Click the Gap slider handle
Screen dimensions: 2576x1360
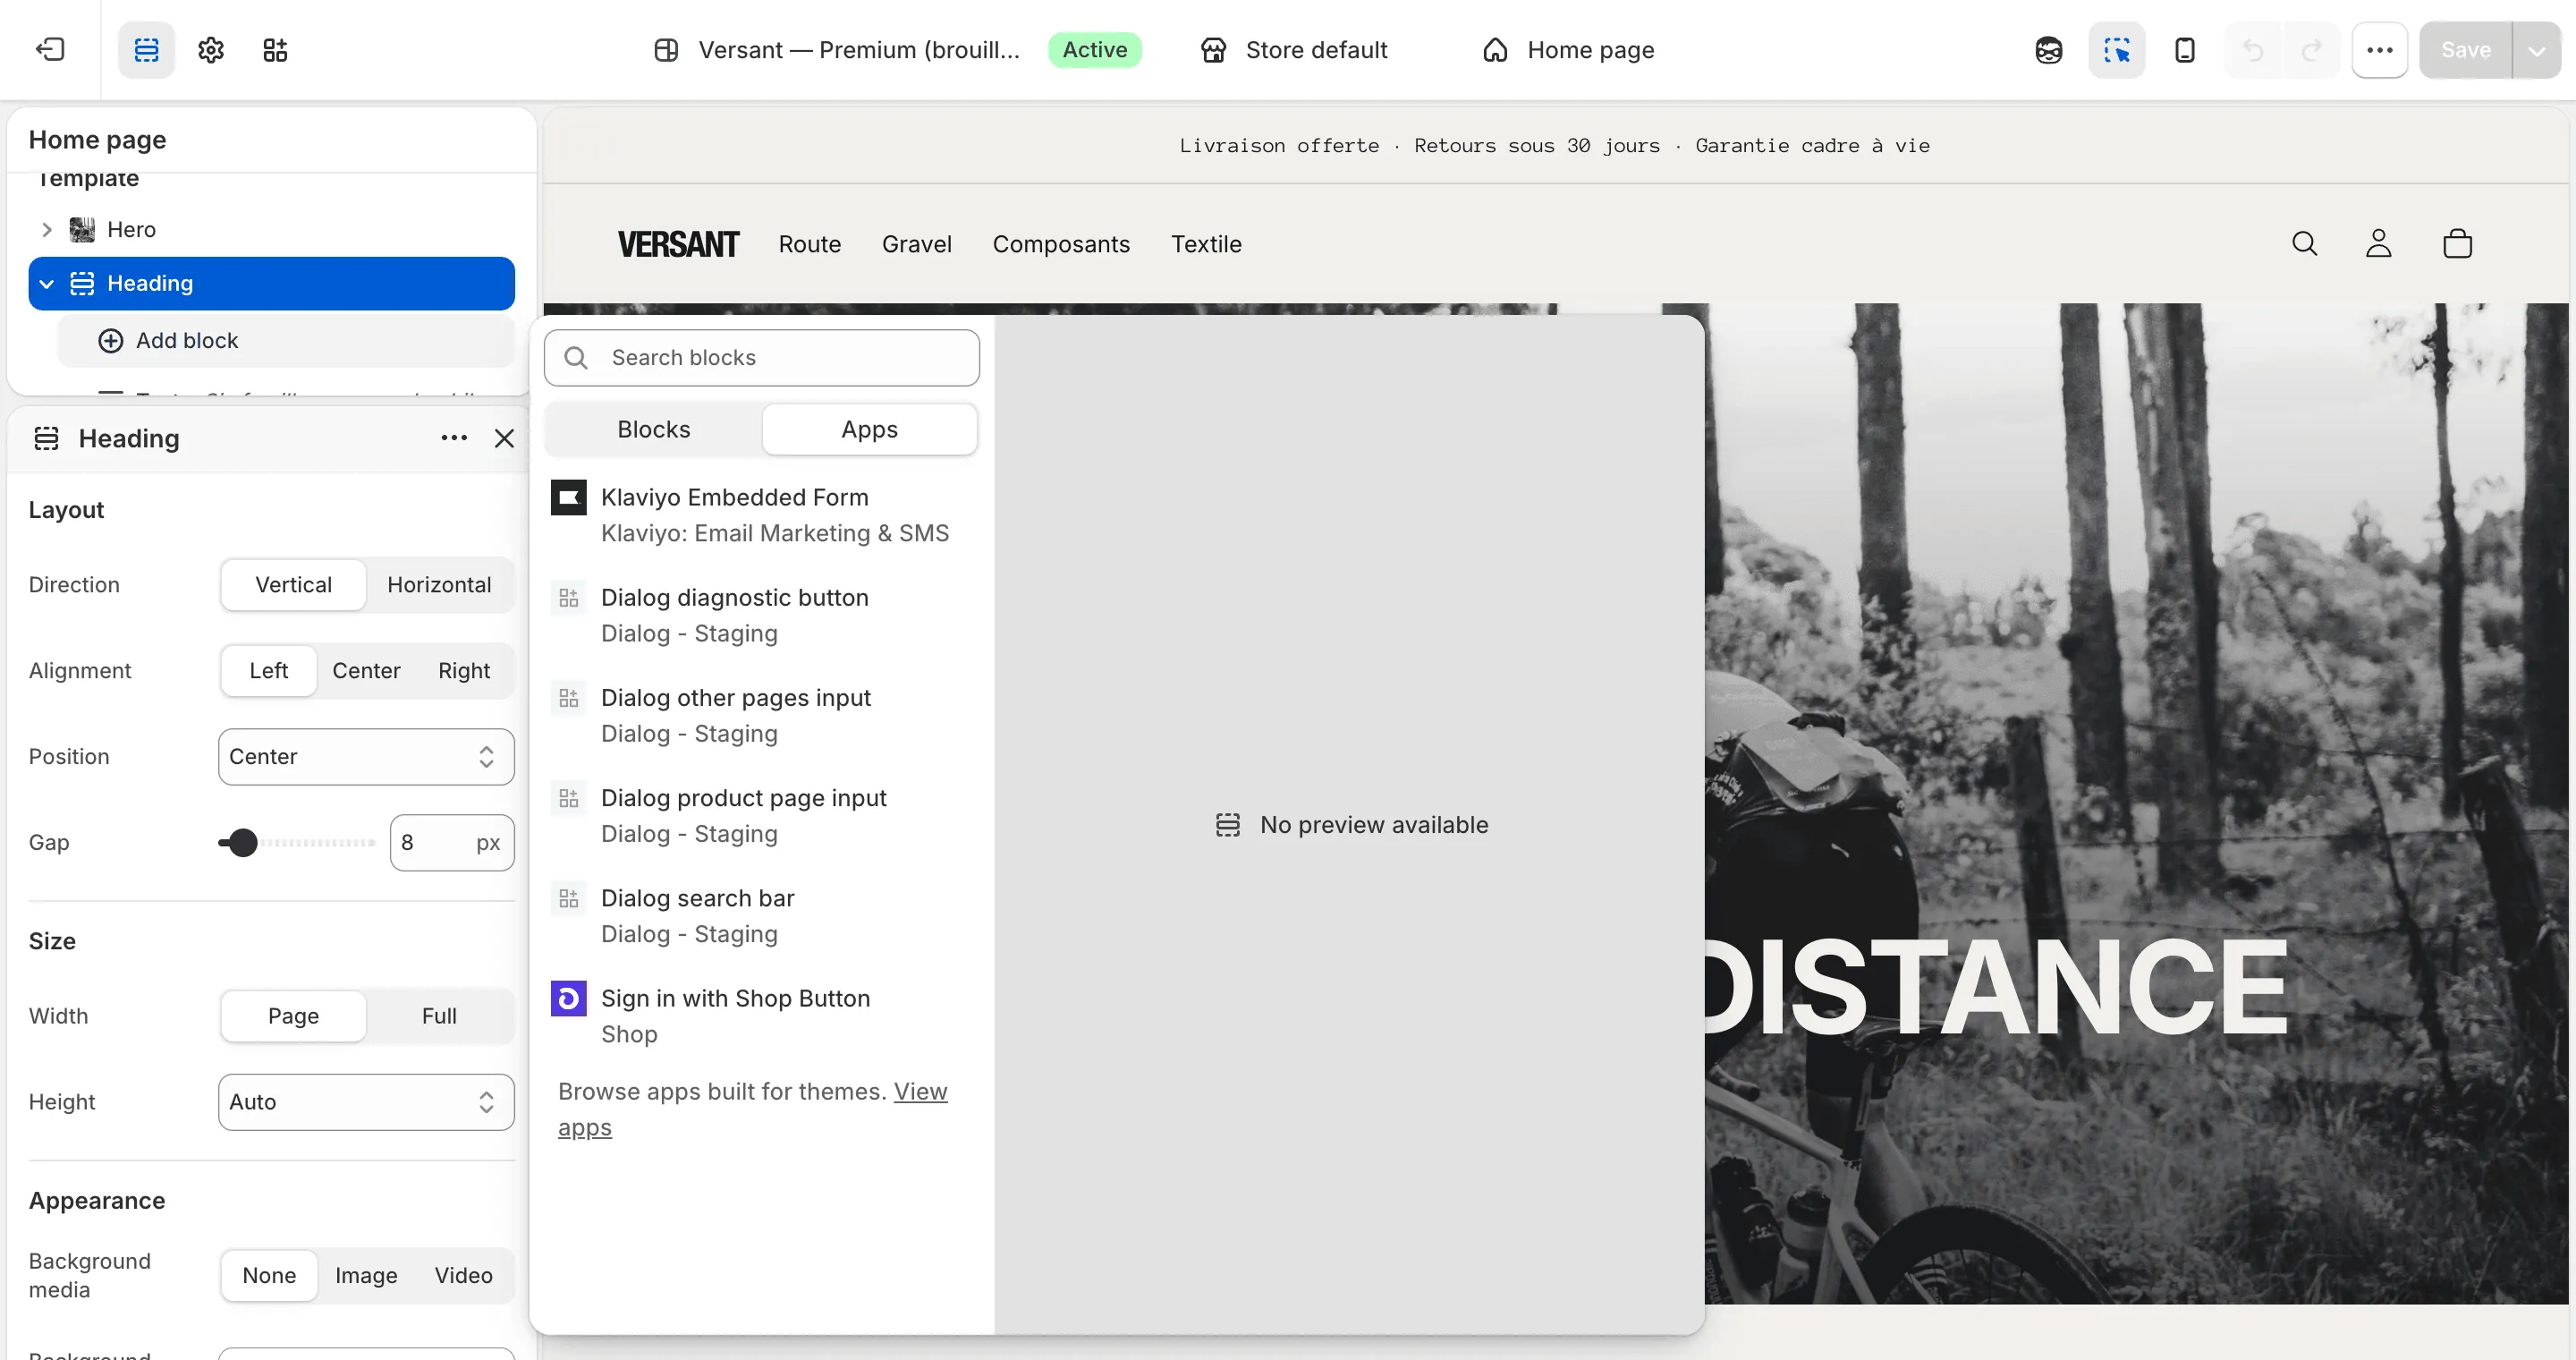point(242,843)
